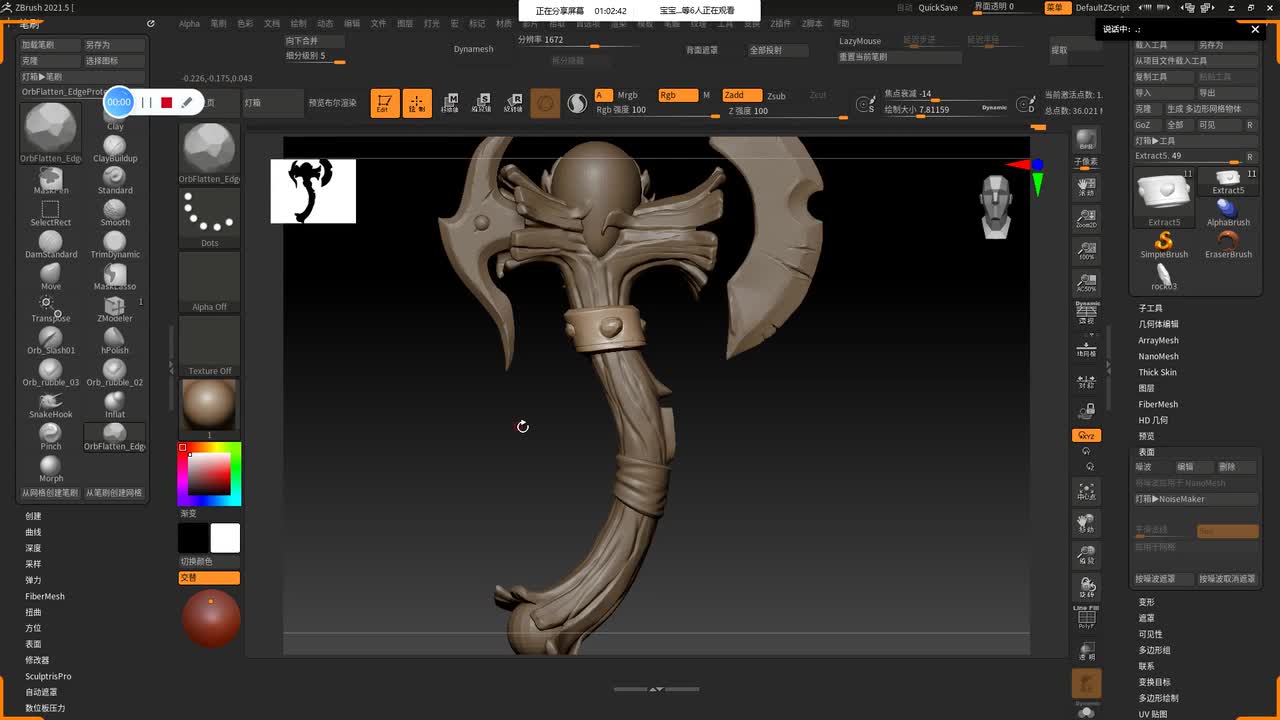
Task: Click the 加载笔刷 button
Action: point(49,45)
